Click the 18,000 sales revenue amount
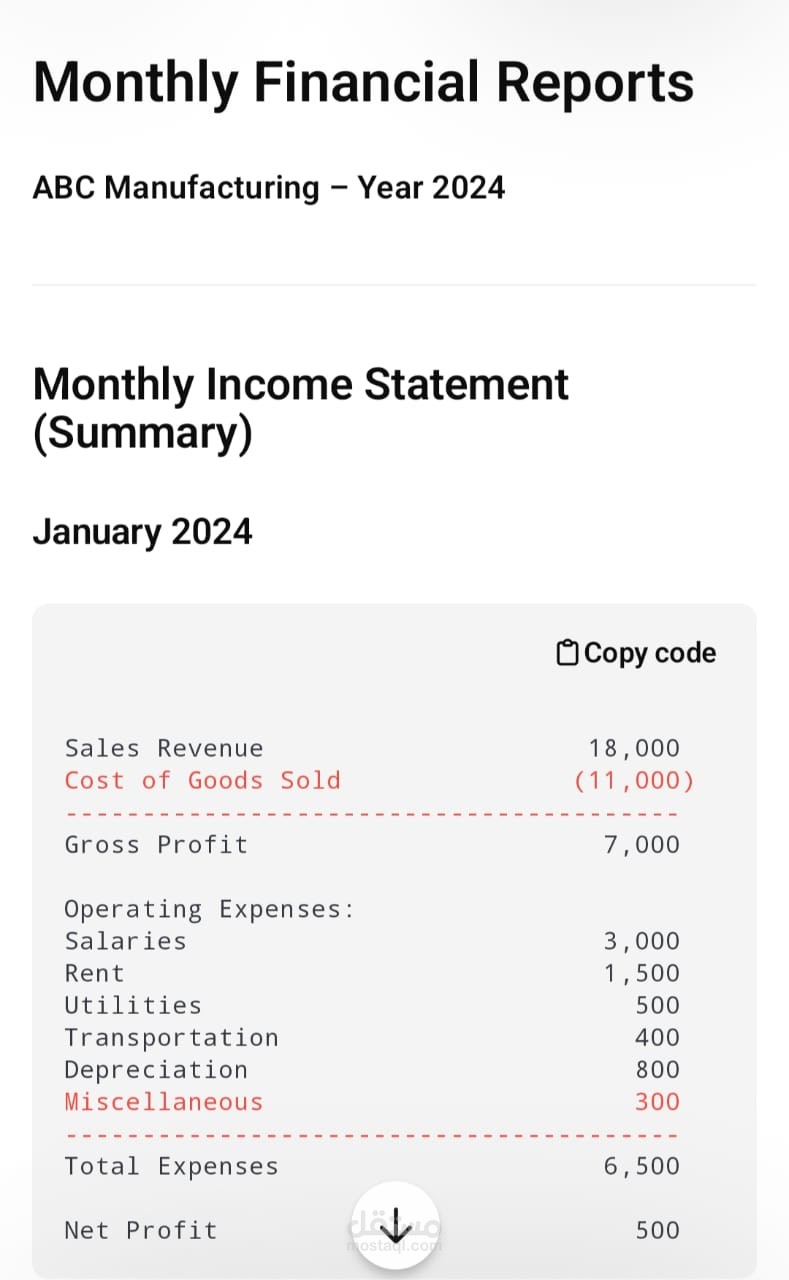 (633, 748)
